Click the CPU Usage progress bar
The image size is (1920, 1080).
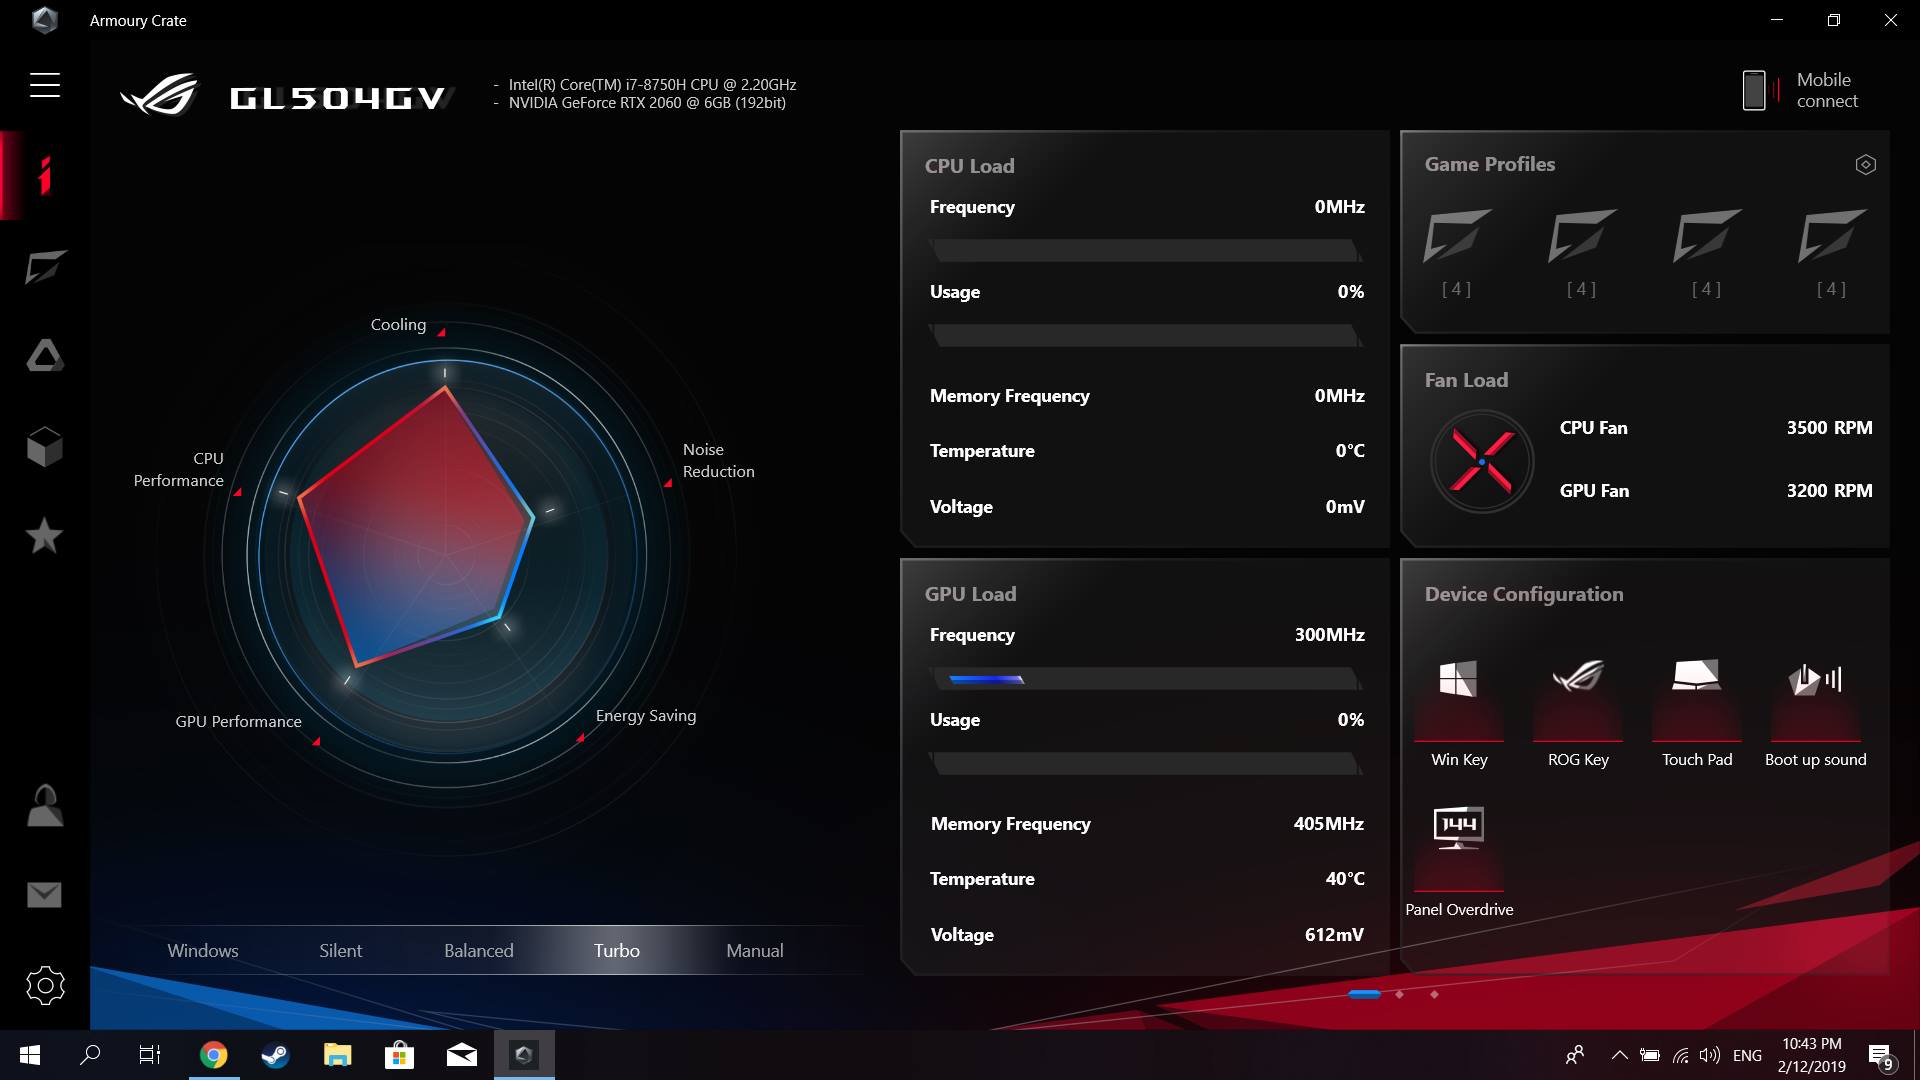pos(1145,336)
